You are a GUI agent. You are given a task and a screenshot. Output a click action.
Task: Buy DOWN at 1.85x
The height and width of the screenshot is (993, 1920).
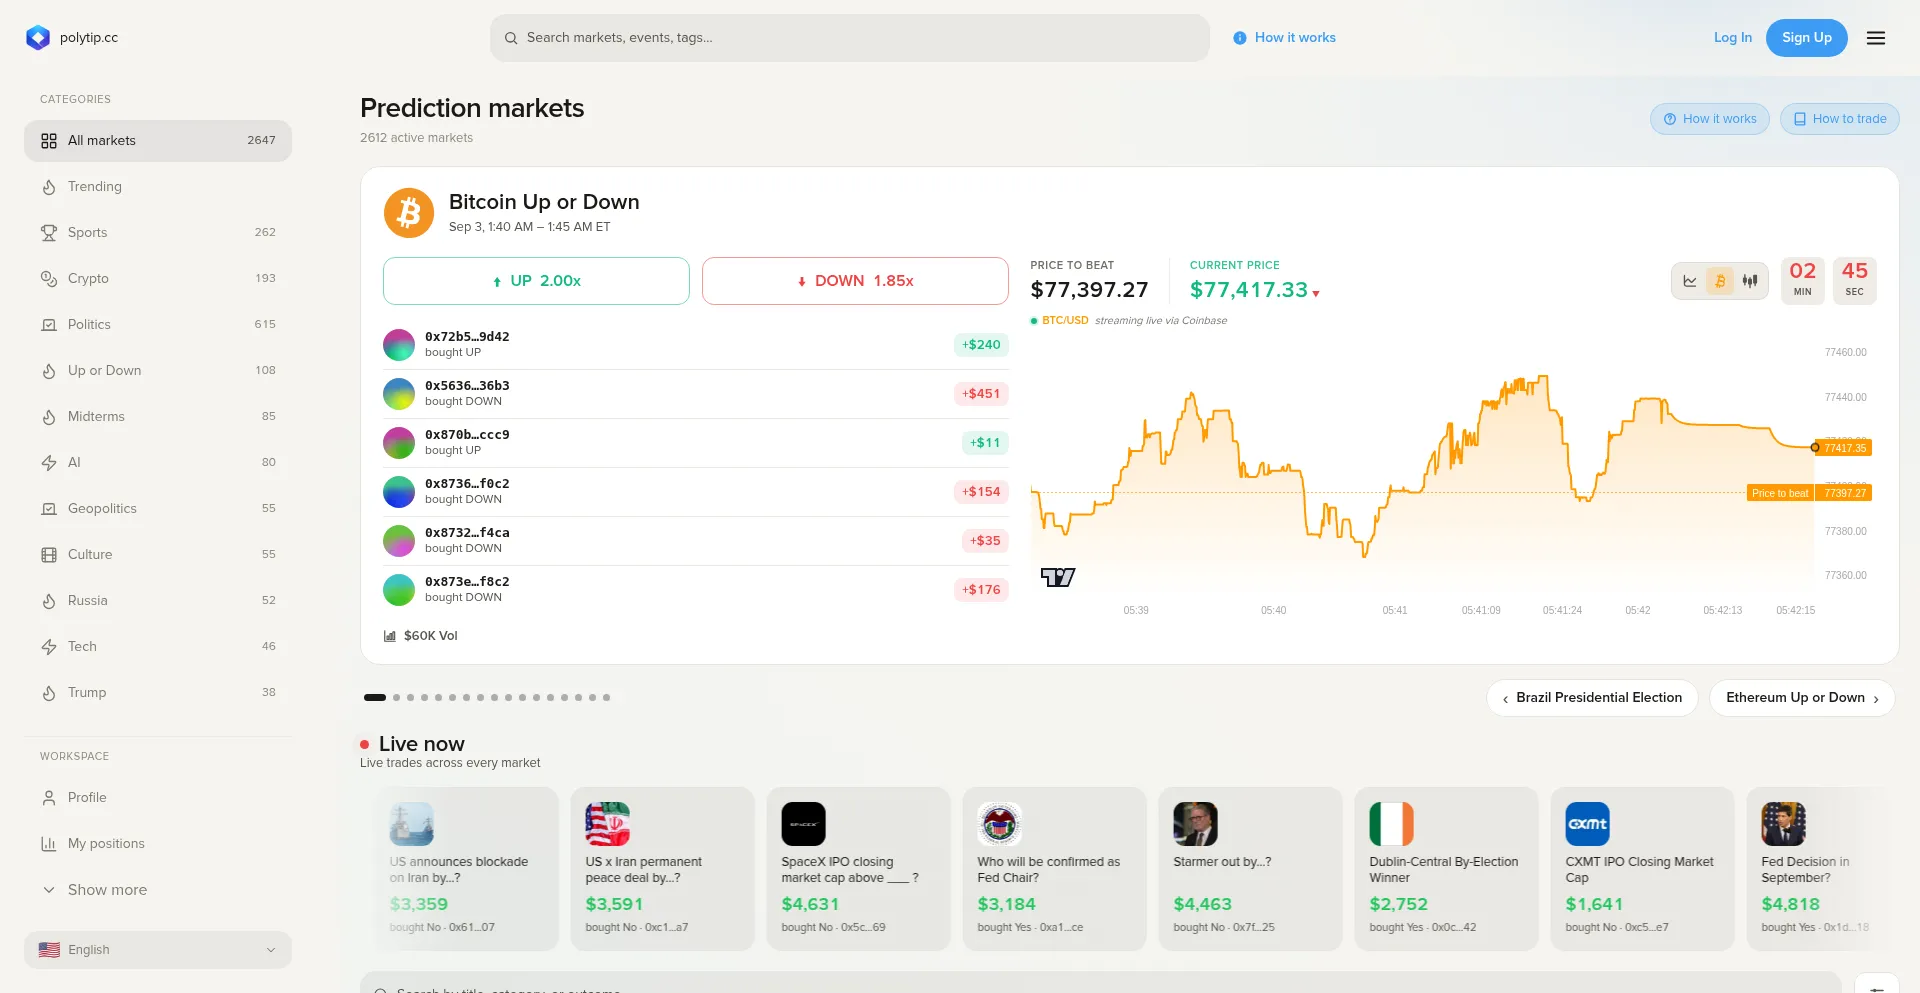click(x=855, y=281)
